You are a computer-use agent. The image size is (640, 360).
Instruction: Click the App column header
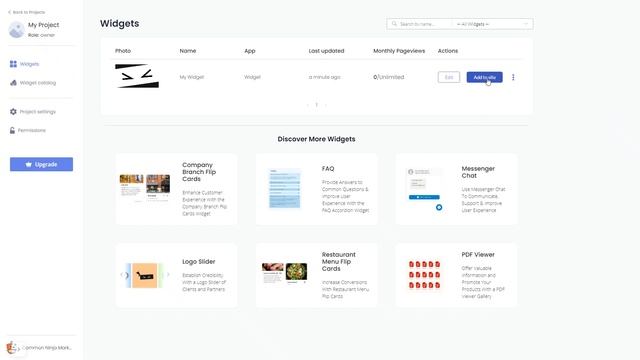250,51
